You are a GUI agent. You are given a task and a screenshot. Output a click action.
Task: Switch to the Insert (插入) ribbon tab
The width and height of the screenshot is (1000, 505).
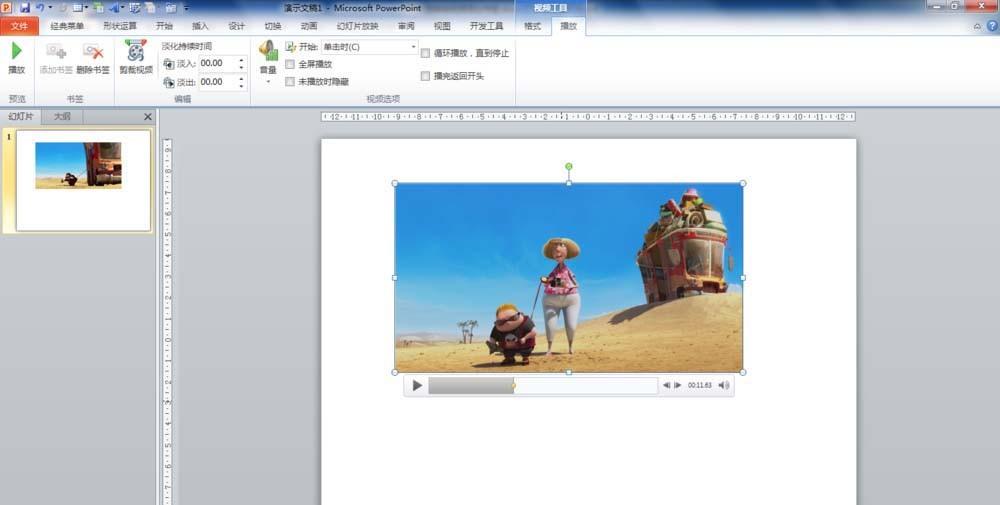click(x=200, y=26)
